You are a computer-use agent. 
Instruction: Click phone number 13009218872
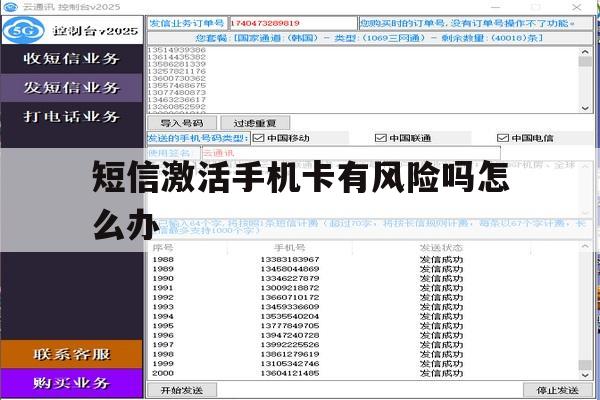[290, 288]
